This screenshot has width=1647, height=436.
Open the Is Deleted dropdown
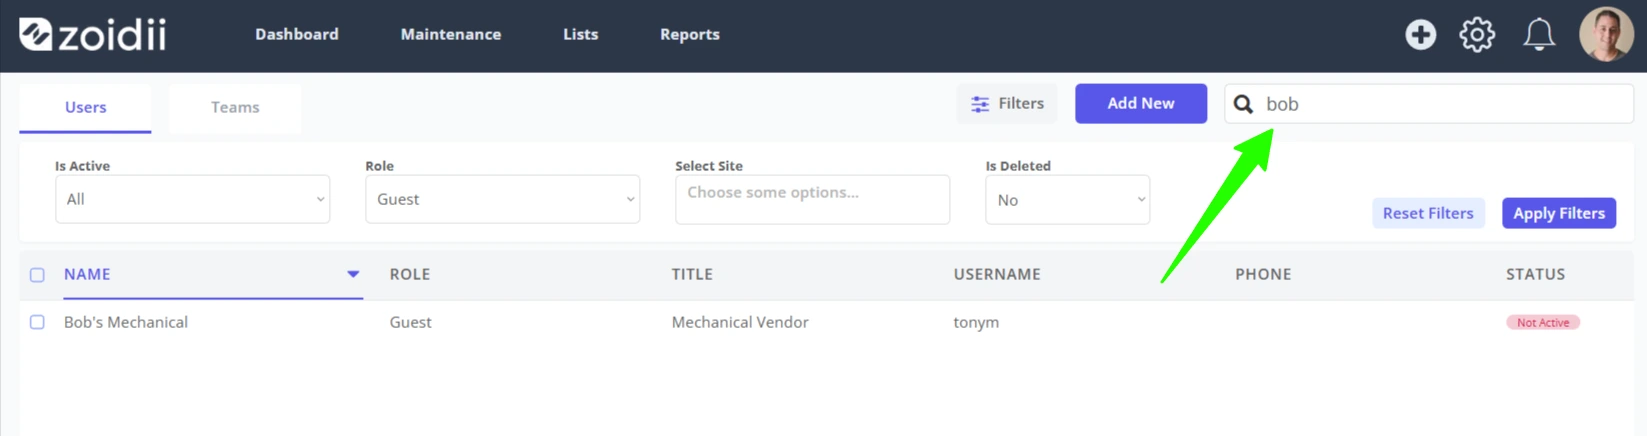[1067, 200]
